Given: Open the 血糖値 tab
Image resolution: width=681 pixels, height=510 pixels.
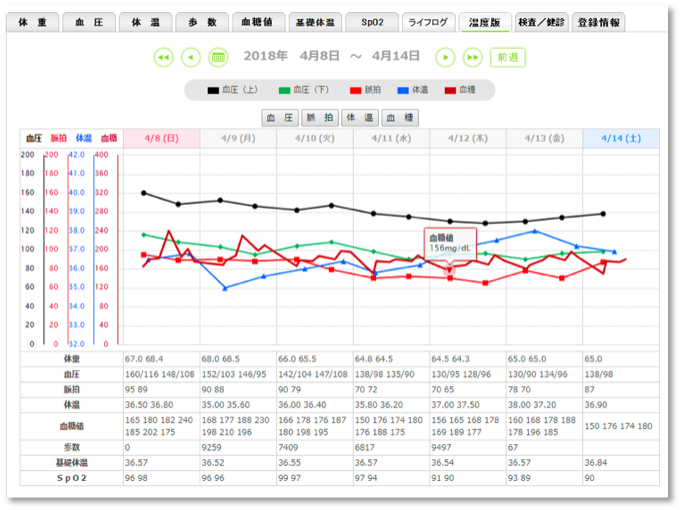Looking at the screenshot, I should [x=259, y=22].
